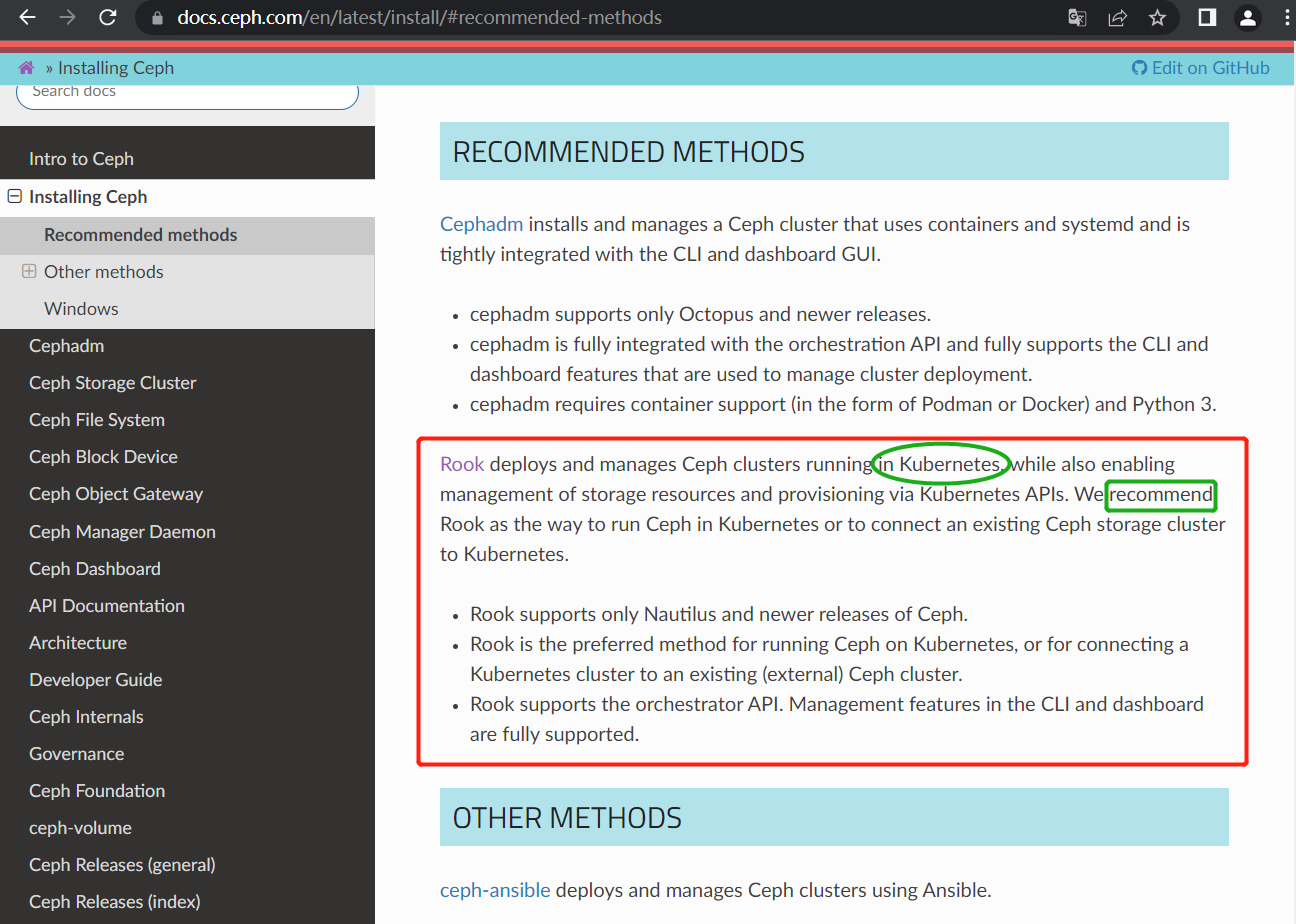Viewport: 1296px width, 924px height.
Task: Open the translate page icon
Action: click(1077, 18)
